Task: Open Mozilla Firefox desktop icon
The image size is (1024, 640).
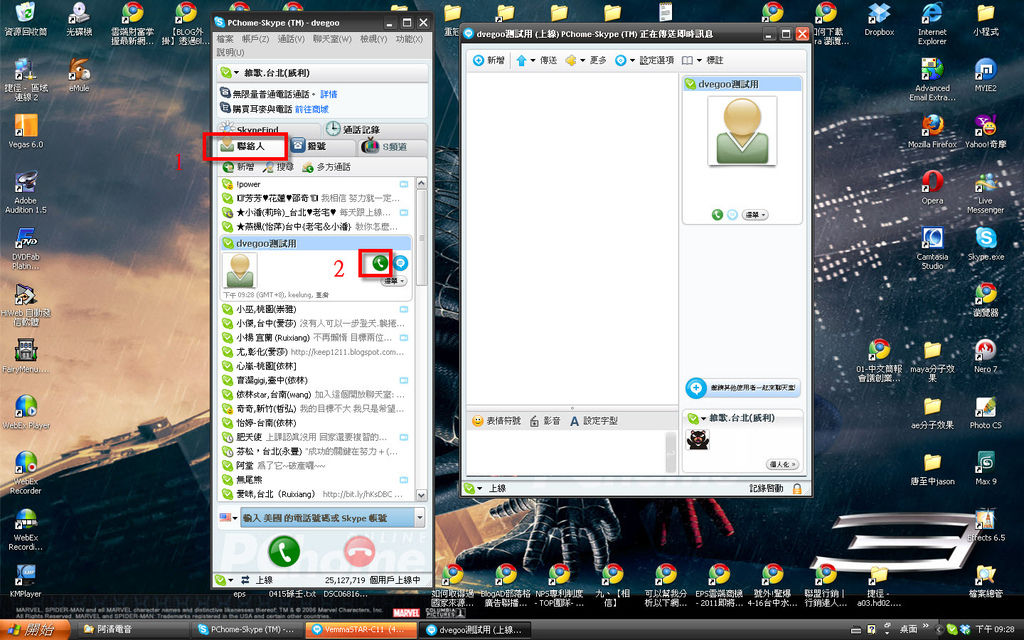Action: click(x=932, y=131)
